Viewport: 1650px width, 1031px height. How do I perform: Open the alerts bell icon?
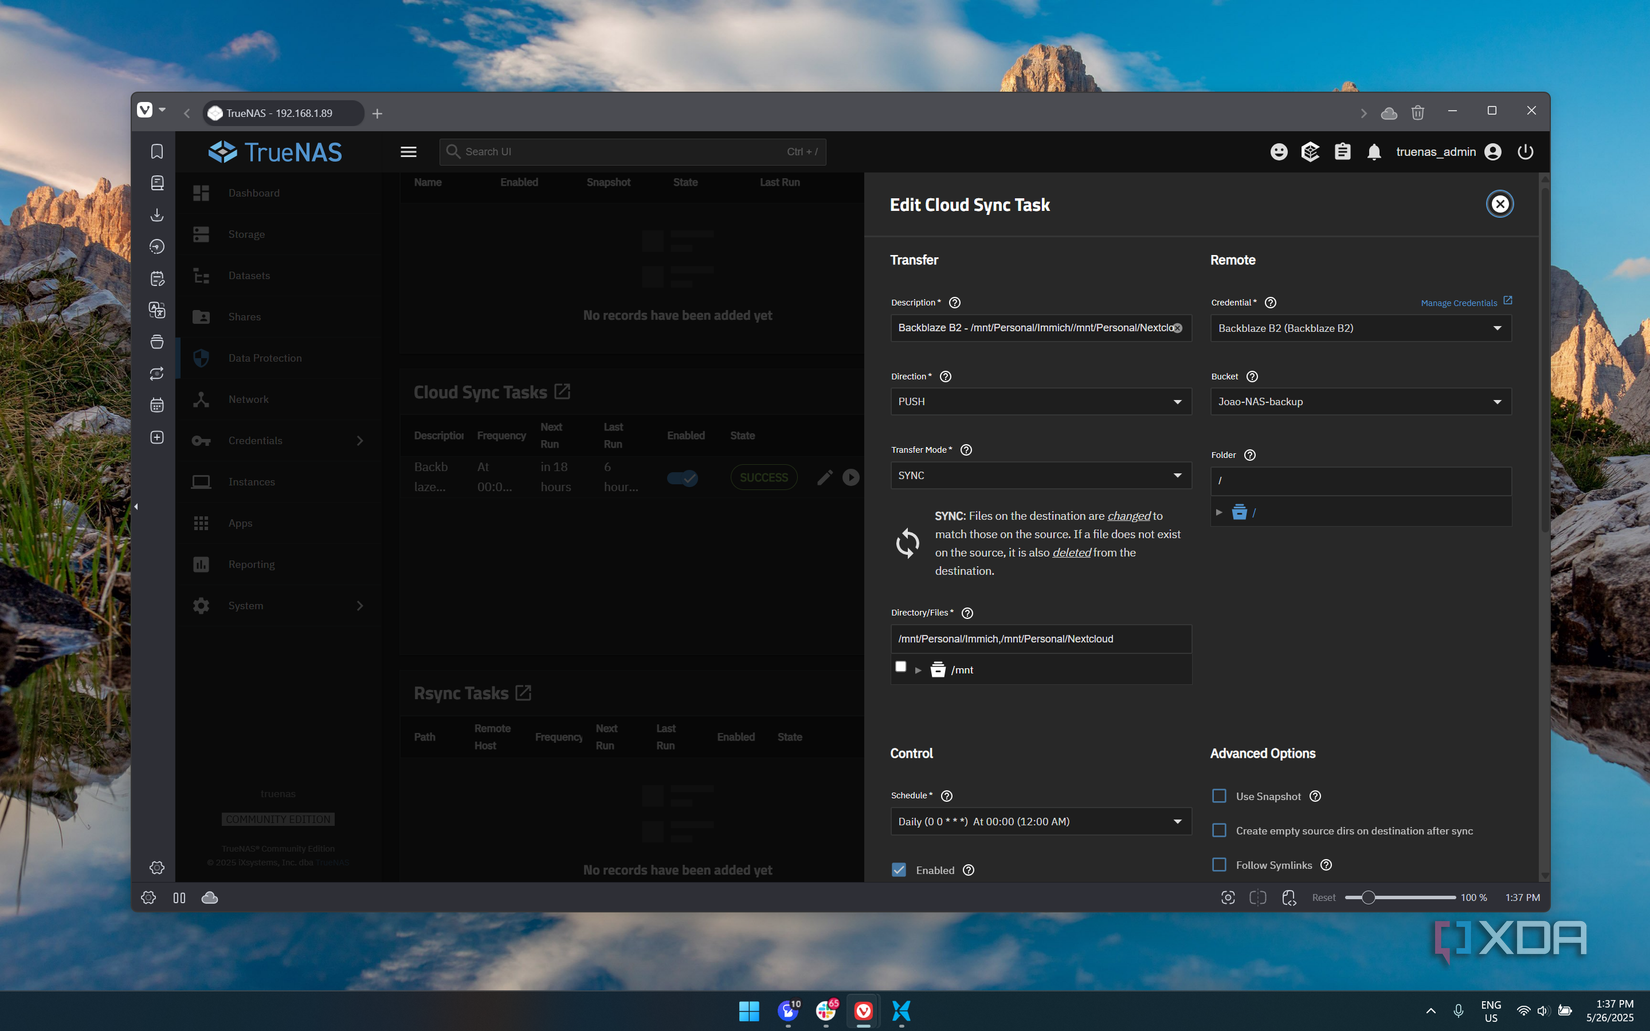click(x=1374, y=152)
